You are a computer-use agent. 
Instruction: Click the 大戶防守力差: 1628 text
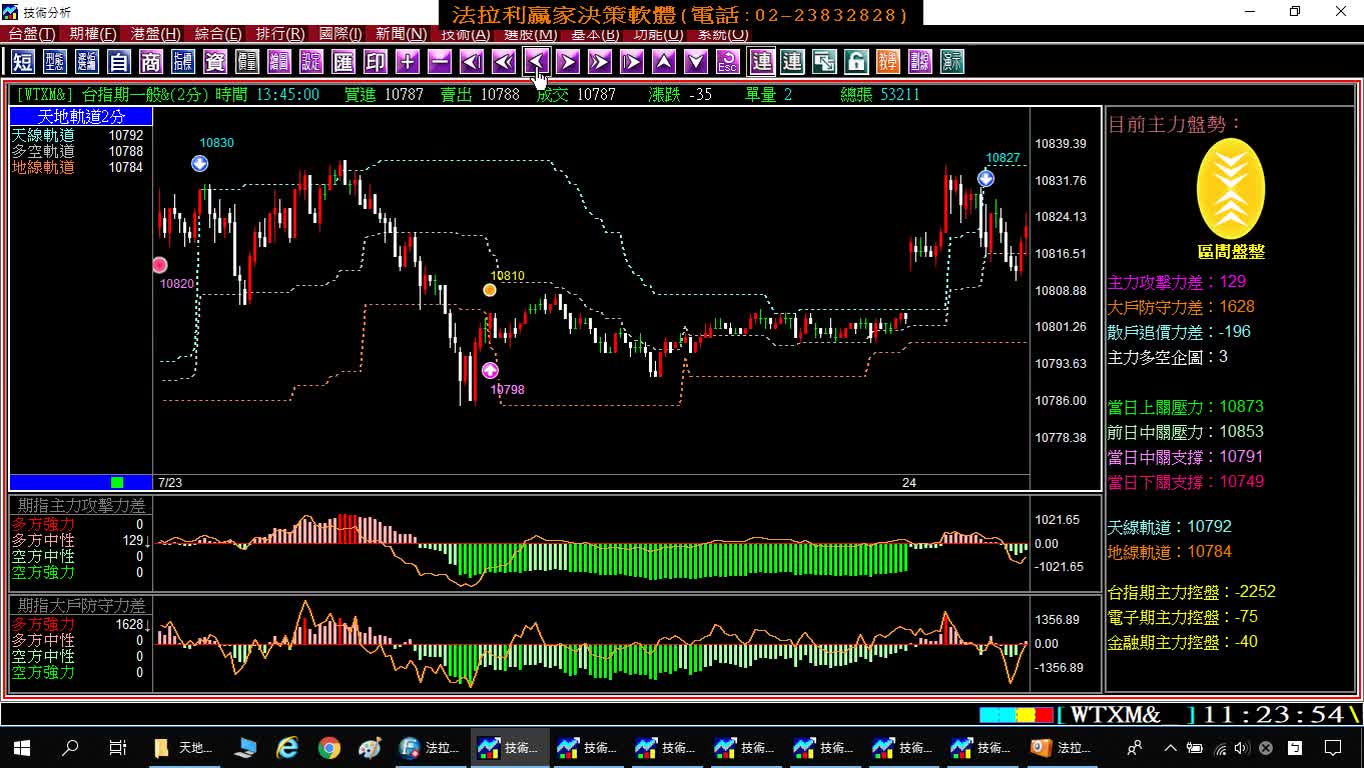coord(1181,307)
